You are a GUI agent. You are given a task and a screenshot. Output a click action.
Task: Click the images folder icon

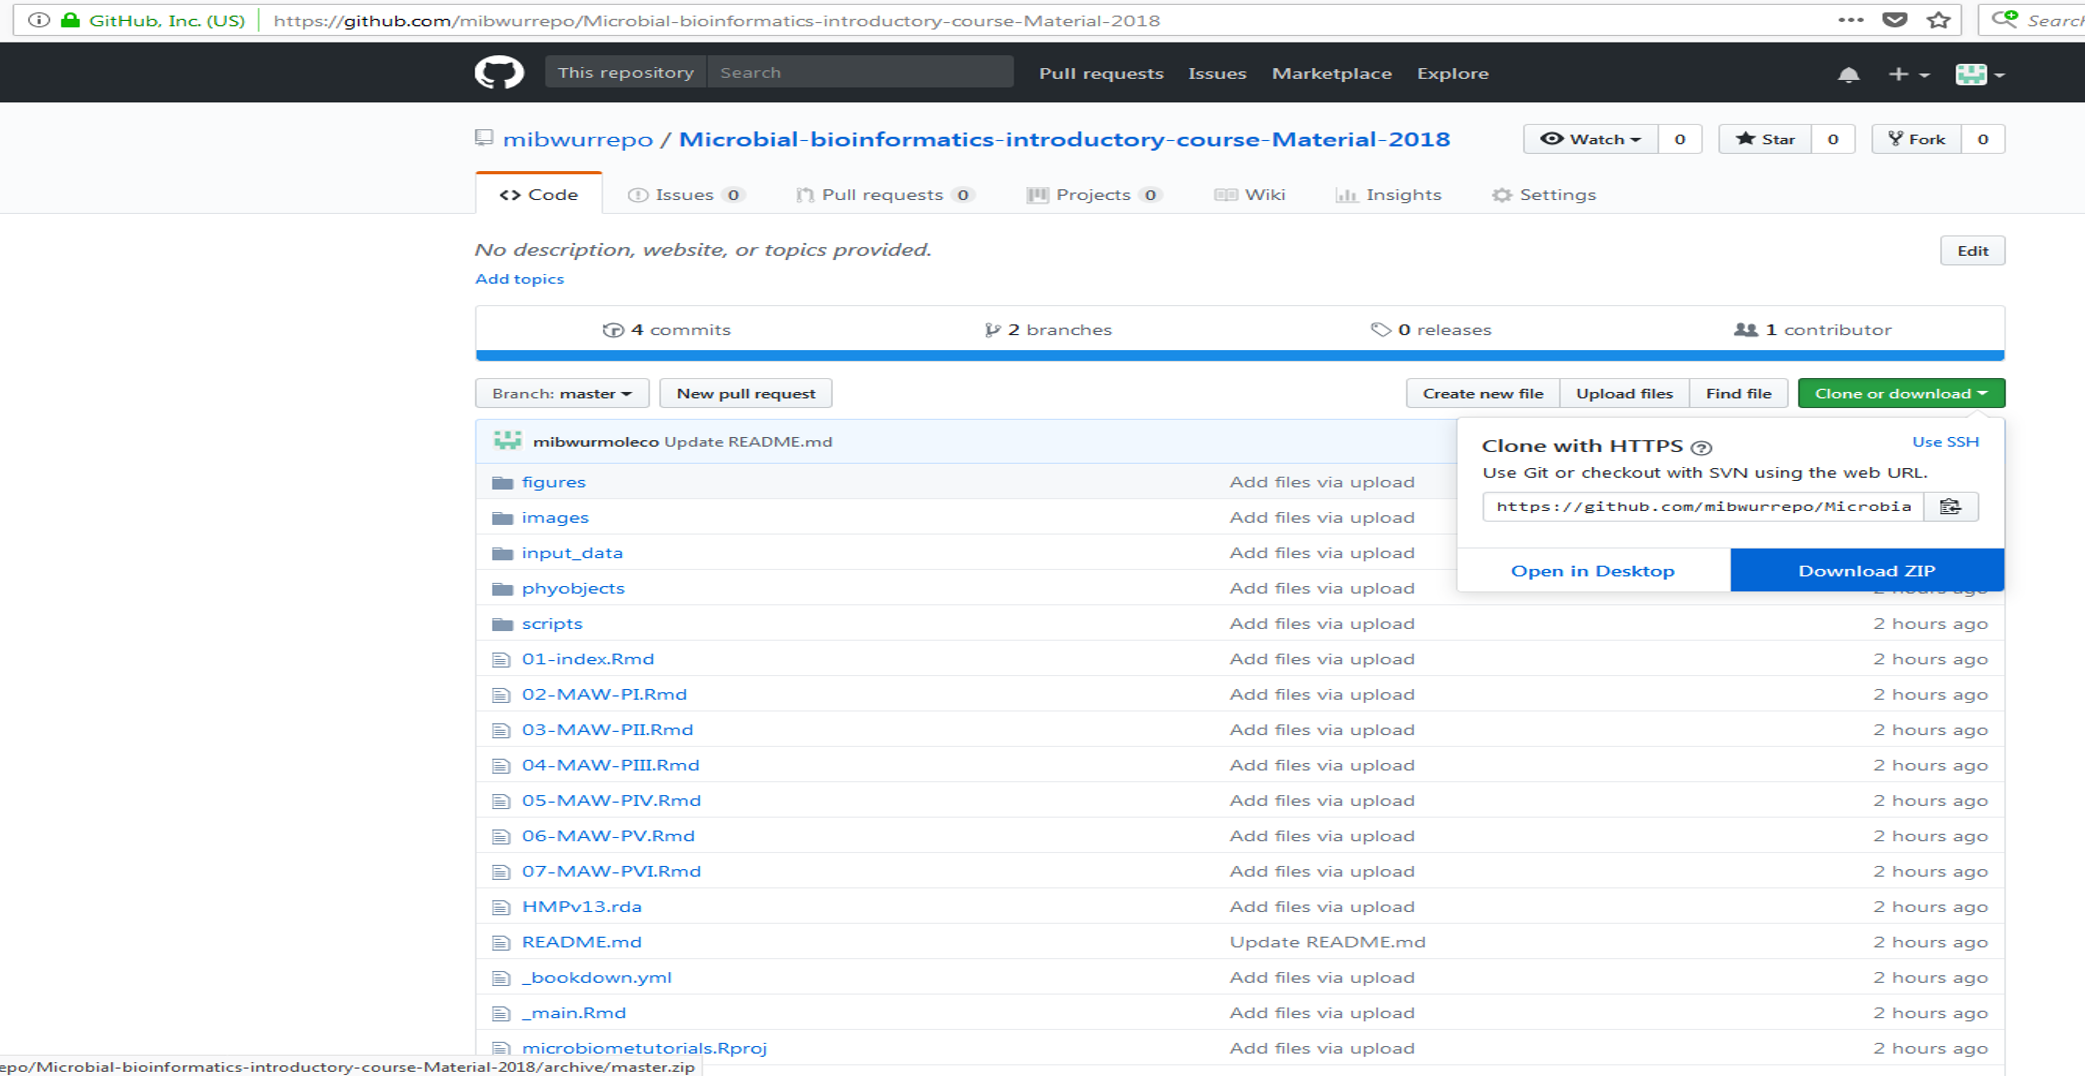[x=502, y=518]
